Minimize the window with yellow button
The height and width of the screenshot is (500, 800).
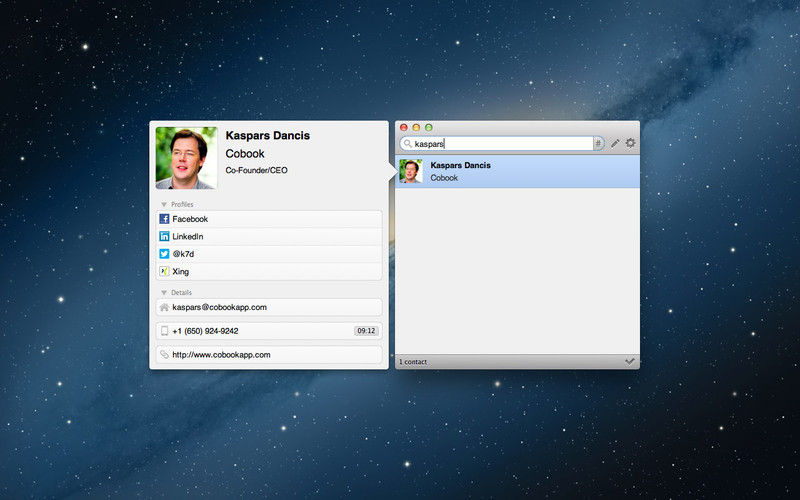tap(416, 128)
